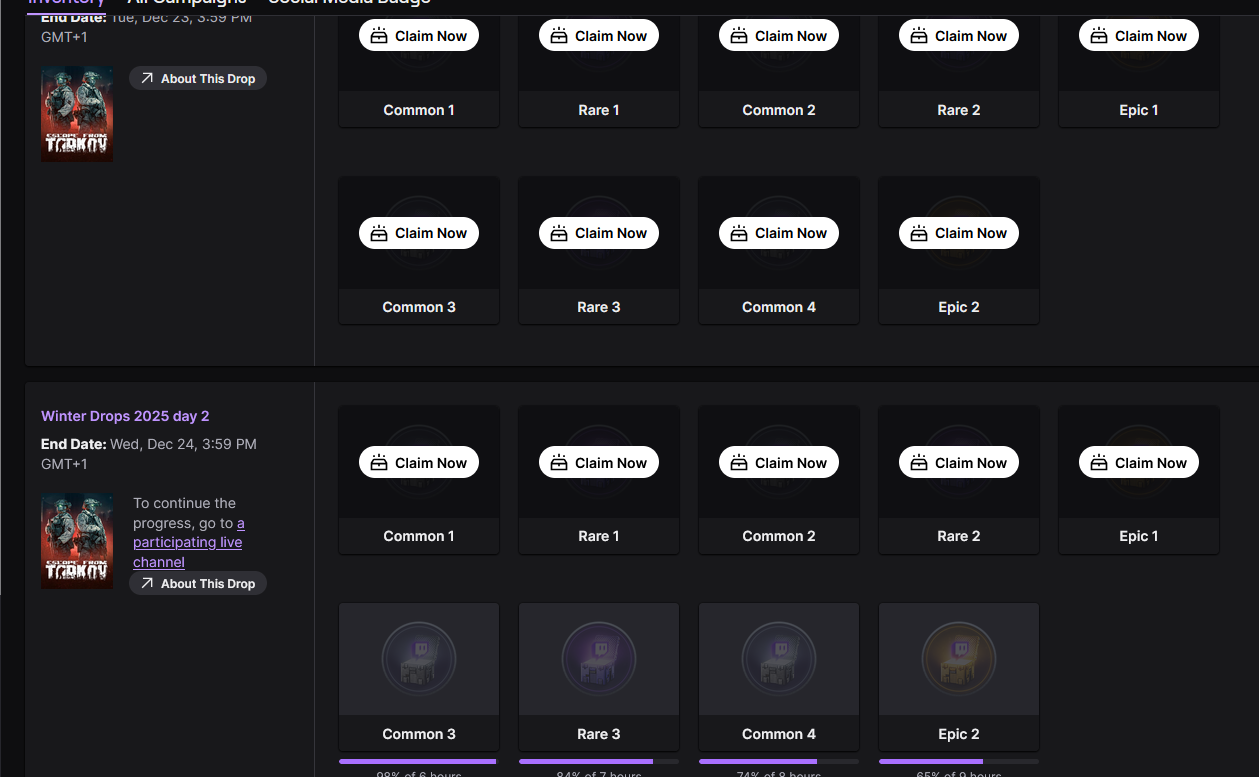Claim Rare 1 in Winter Drops 2025 day 2

click(x=599, y=463)
